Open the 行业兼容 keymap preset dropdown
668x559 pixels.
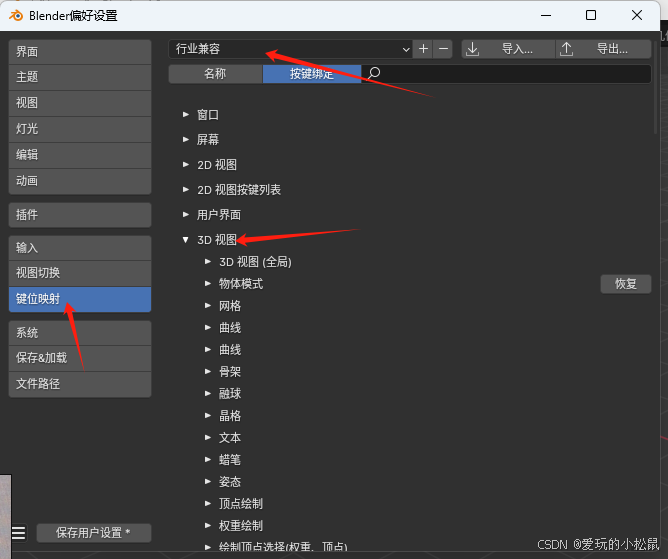pos(291,49)
